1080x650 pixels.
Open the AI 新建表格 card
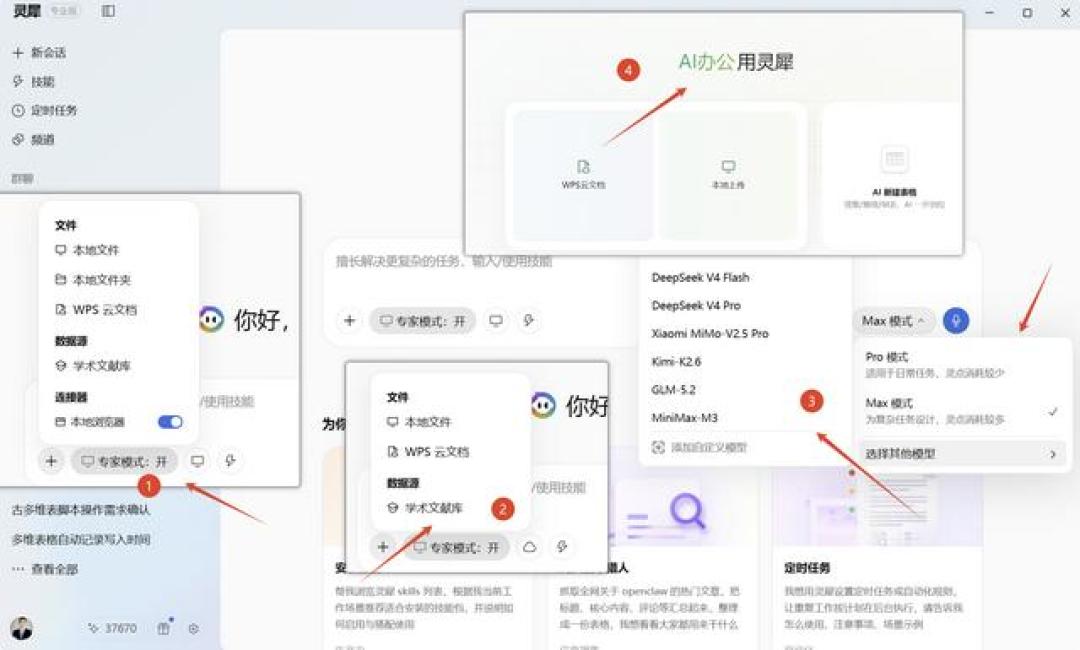(894, 176)
